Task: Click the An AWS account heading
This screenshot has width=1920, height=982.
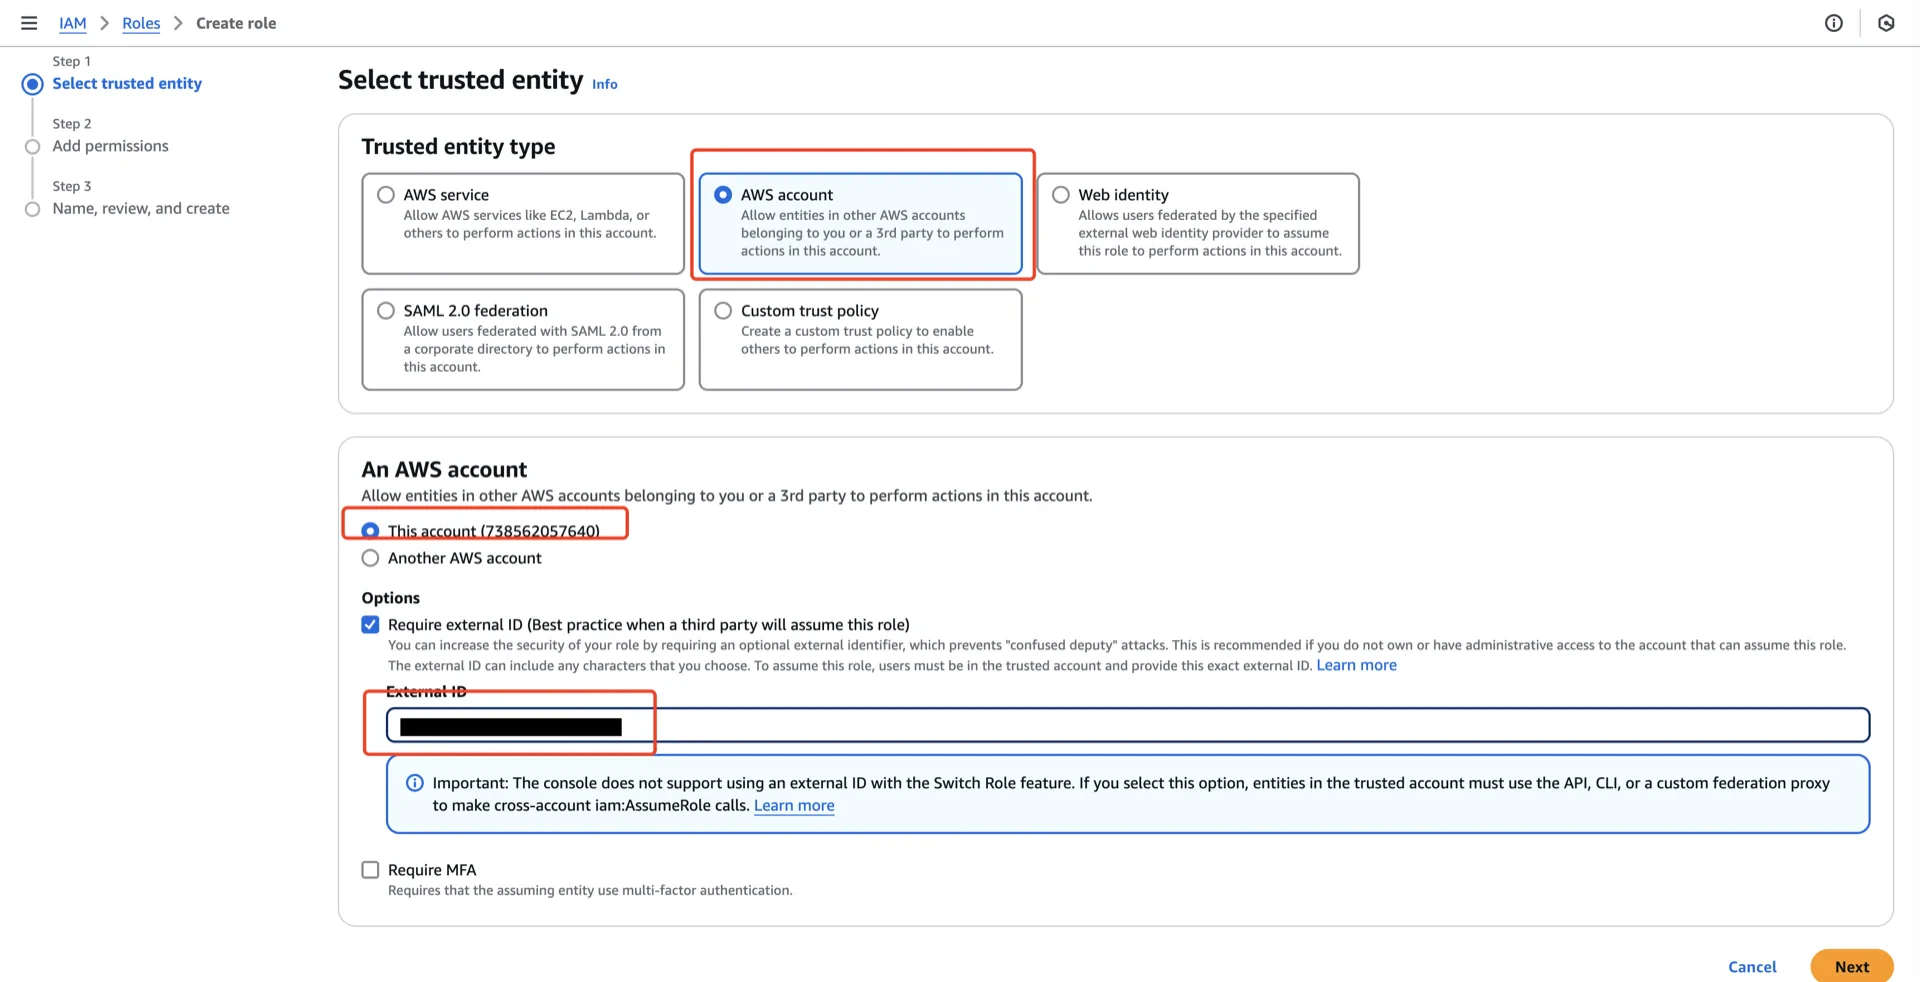Action: point(444,469)
